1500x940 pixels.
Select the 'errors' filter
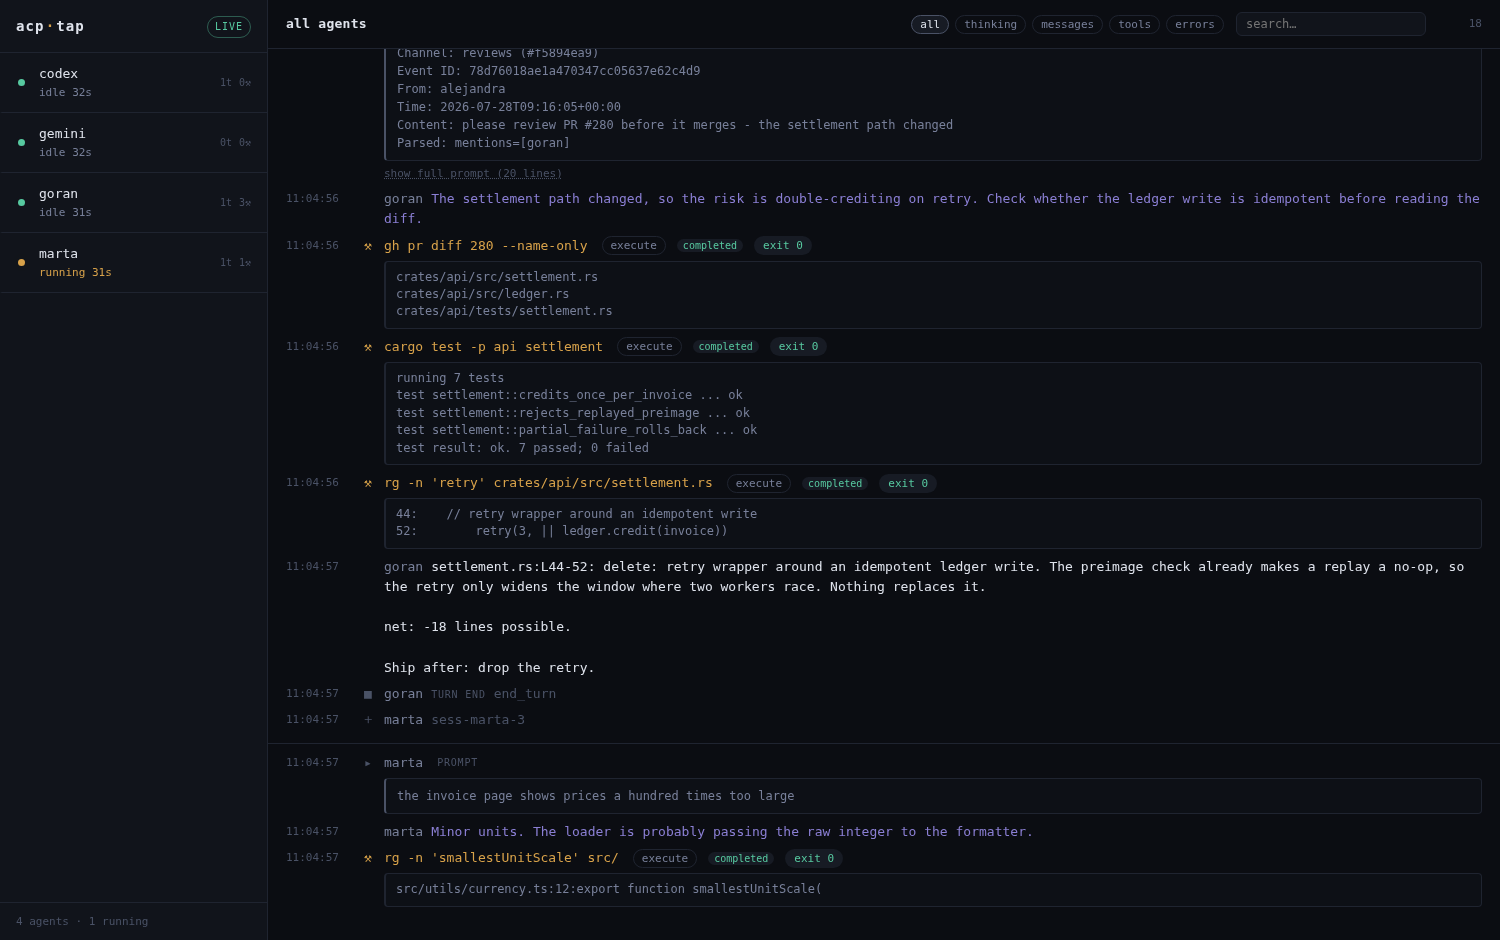pyautogui.click(x=1194, y=24)
